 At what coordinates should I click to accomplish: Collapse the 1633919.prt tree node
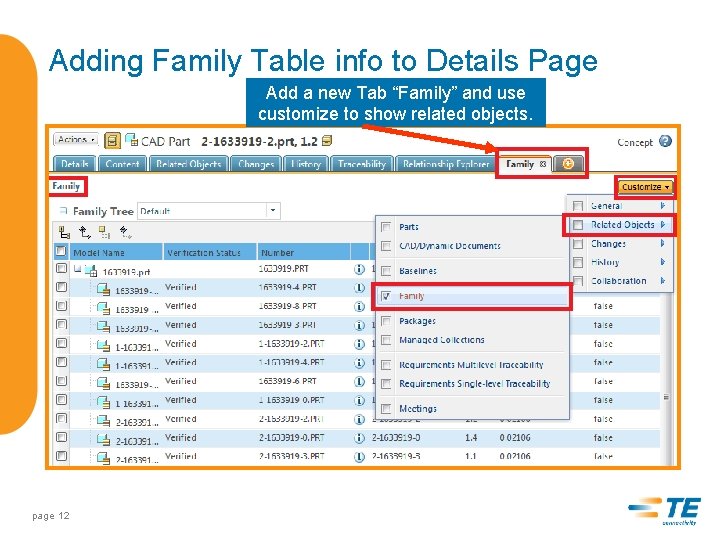point(78,269)
